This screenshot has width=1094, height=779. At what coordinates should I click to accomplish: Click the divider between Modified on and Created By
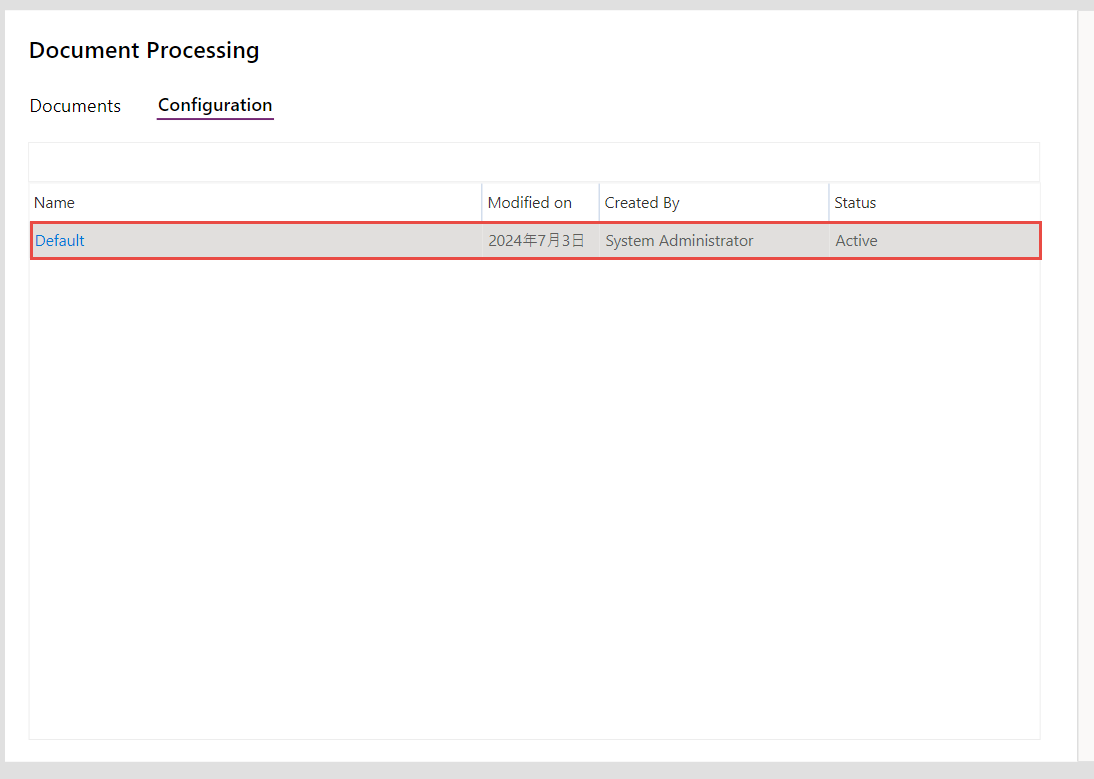click(x=599, y=203)
